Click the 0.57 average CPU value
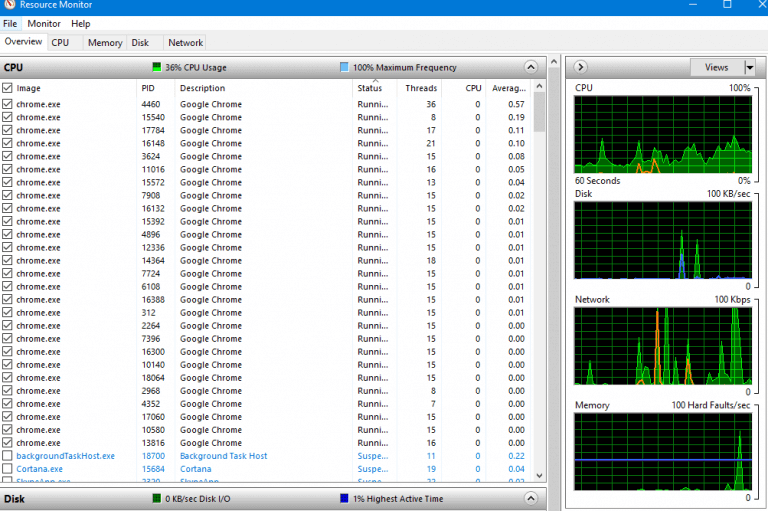 (x=516, y=104)
